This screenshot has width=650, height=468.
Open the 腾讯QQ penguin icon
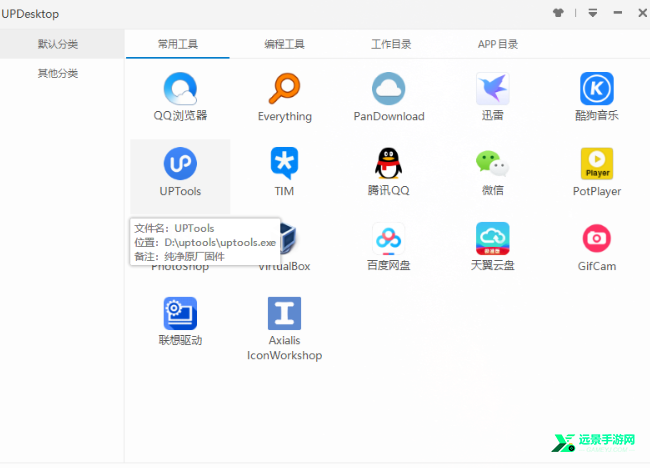[388, 164]
